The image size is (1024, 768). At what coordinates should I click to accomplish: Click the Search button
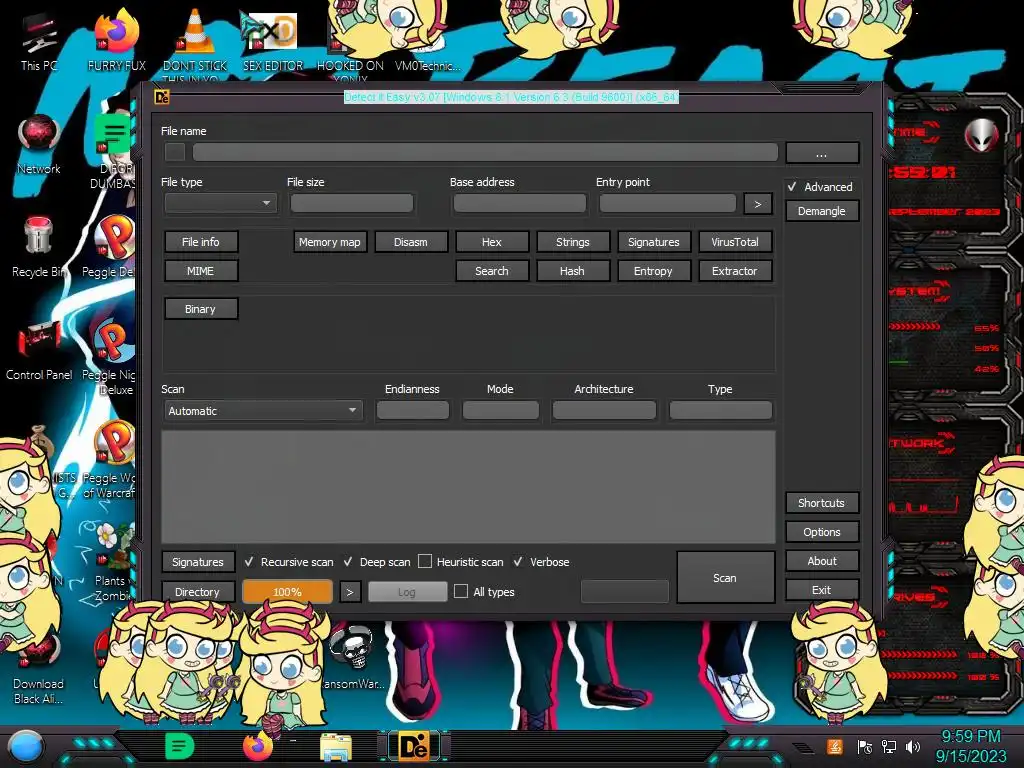(x=492, y=270)
